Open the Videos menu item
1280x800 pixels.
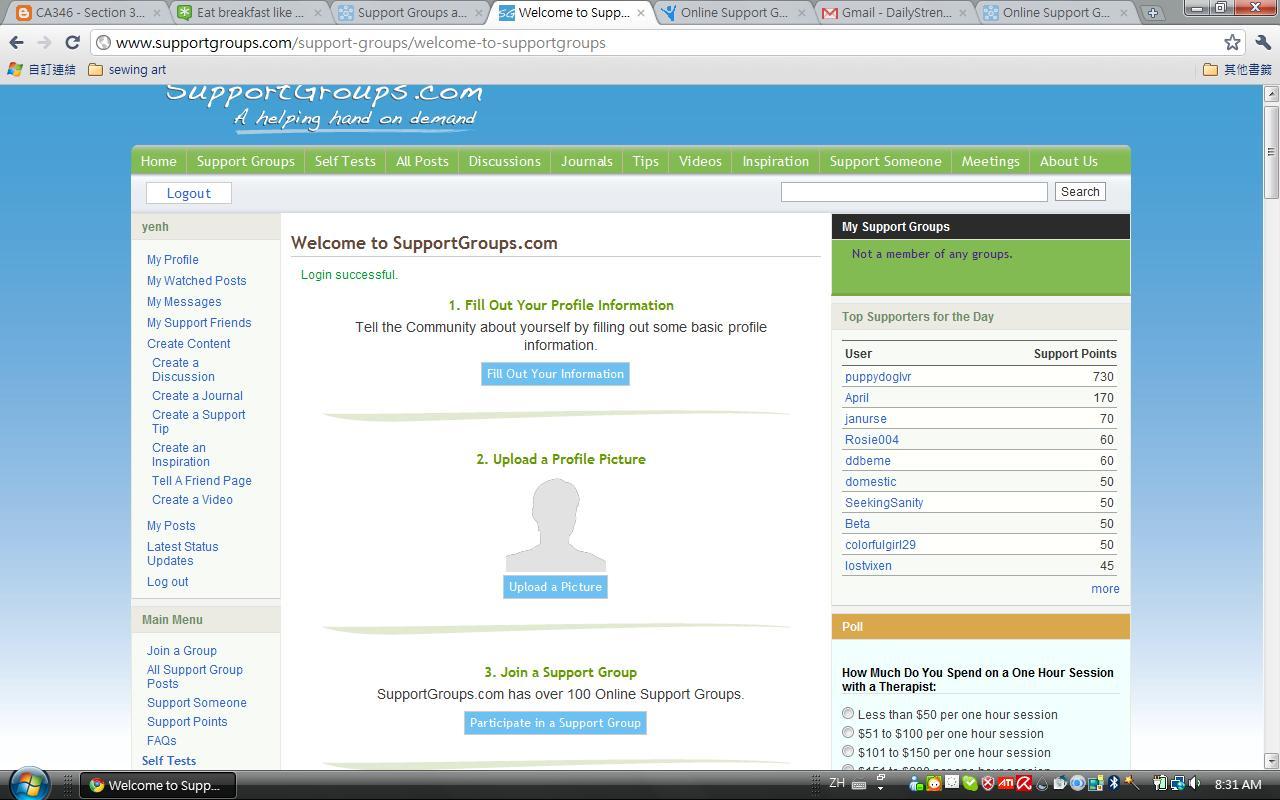click(x=700, y=161)
